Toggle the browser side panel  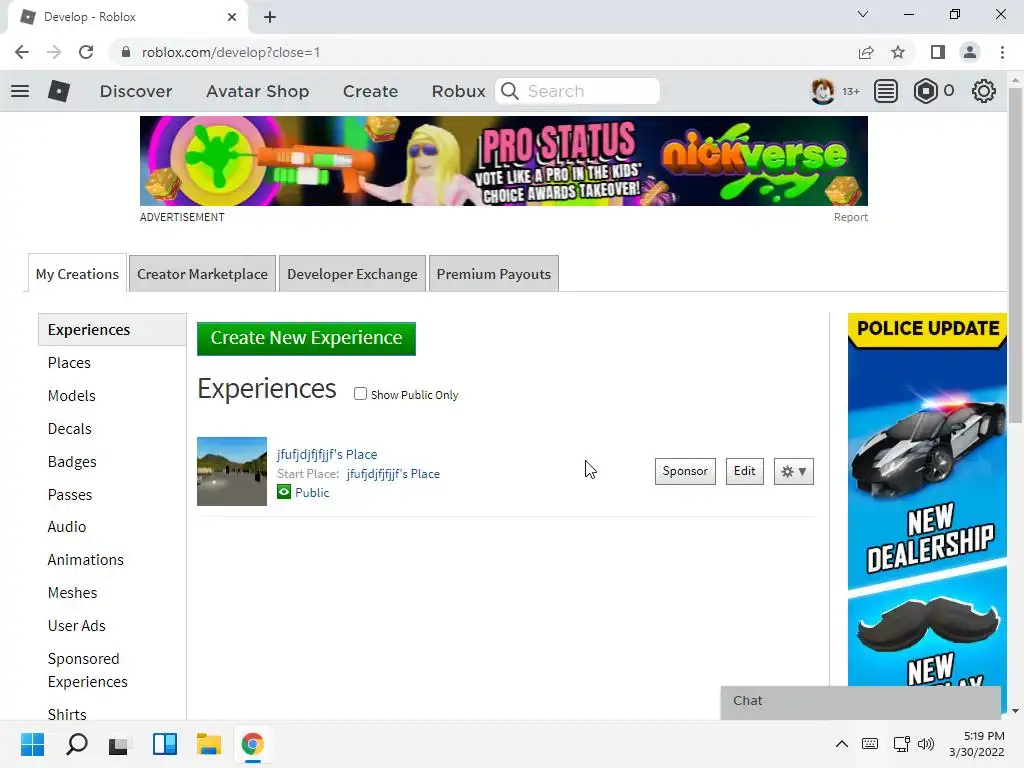coord(938,52)
